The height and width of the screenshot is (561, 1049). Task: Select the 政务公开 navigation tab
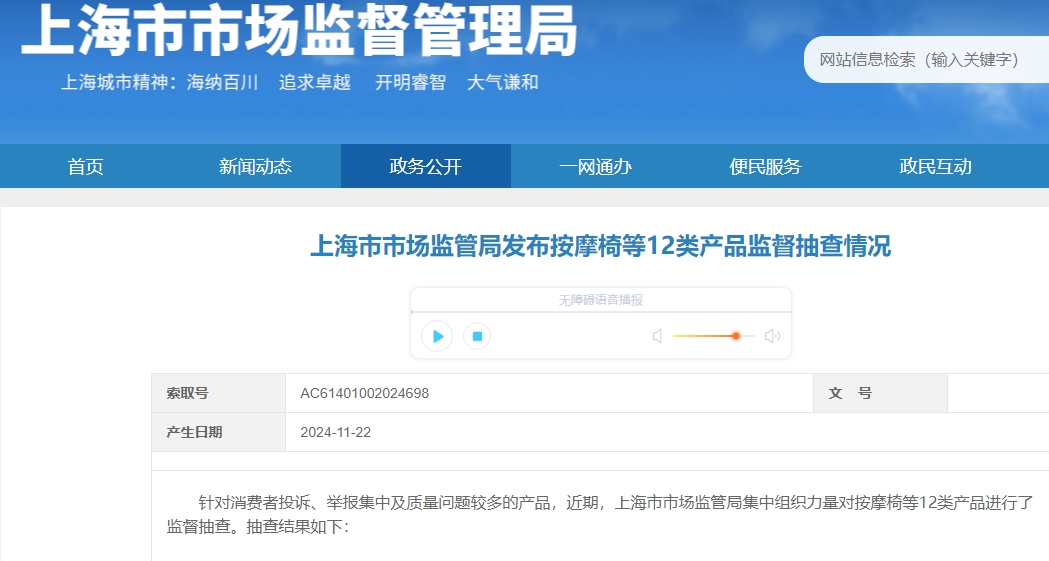pos(425,166)
